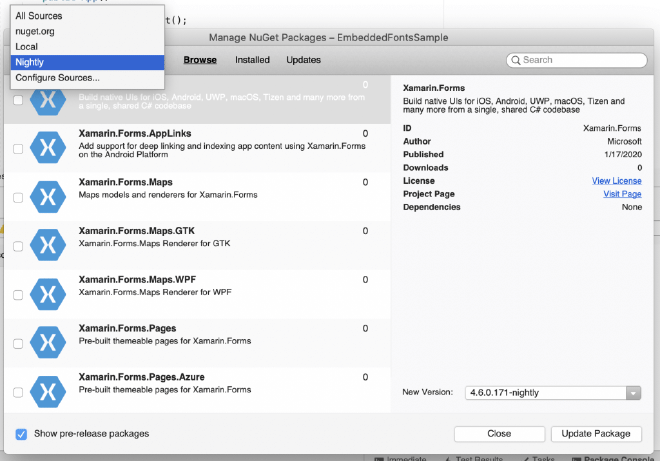Viewport: 660px width, 461px height.
Task: Select the Xamarin.Forms.Maps package title
Action: coord(125,182)
